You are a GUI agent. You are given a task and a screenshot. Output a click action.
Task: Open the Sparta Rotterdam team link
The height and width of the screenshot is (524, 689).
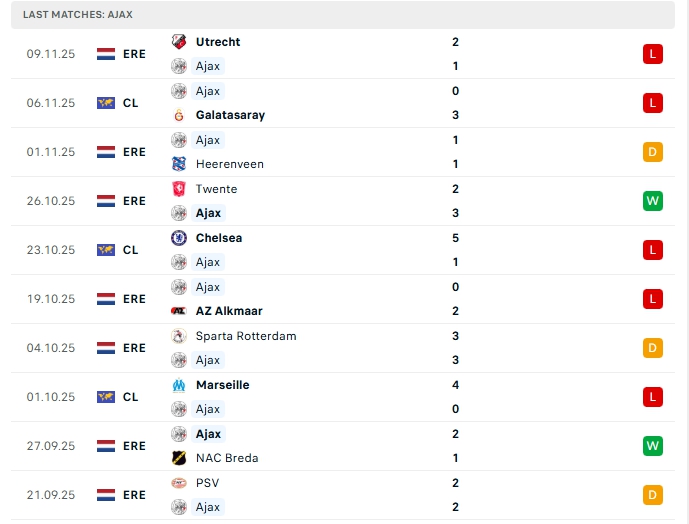coord(246,336)
